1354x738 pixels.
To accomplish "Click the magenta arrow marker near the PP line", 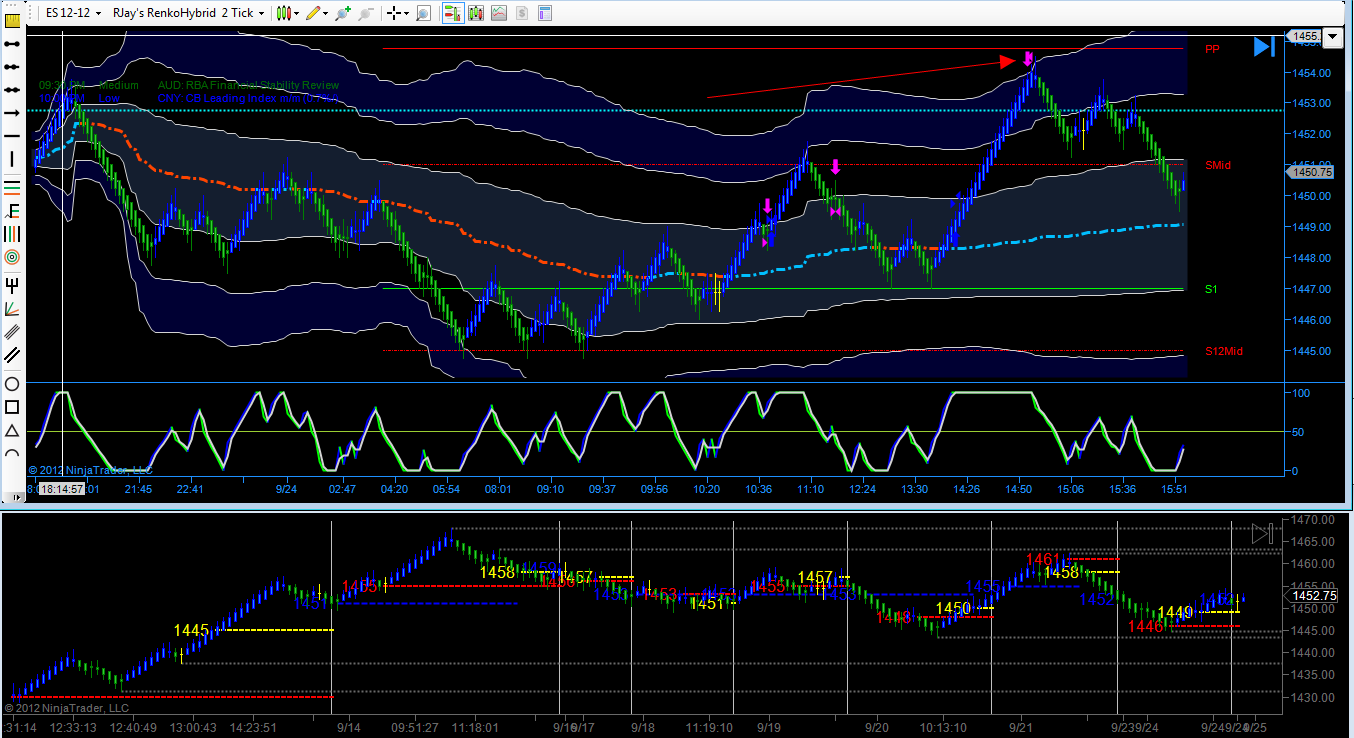I will 1027,59.
